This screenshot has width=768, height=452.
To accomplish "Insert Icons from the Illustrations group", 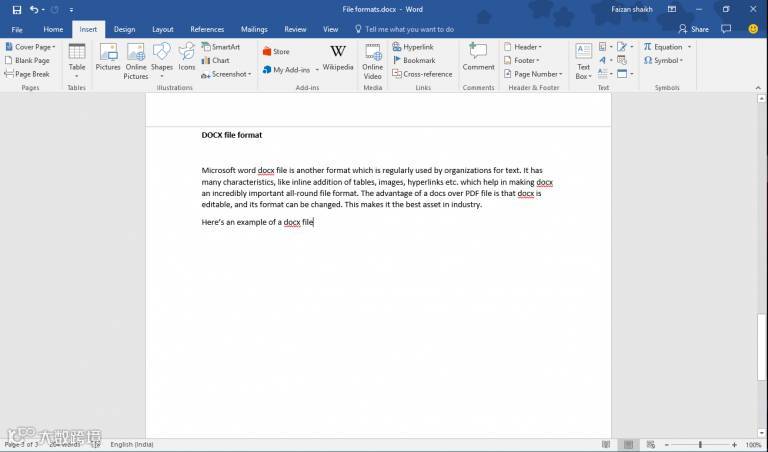I will click(187, 57).
